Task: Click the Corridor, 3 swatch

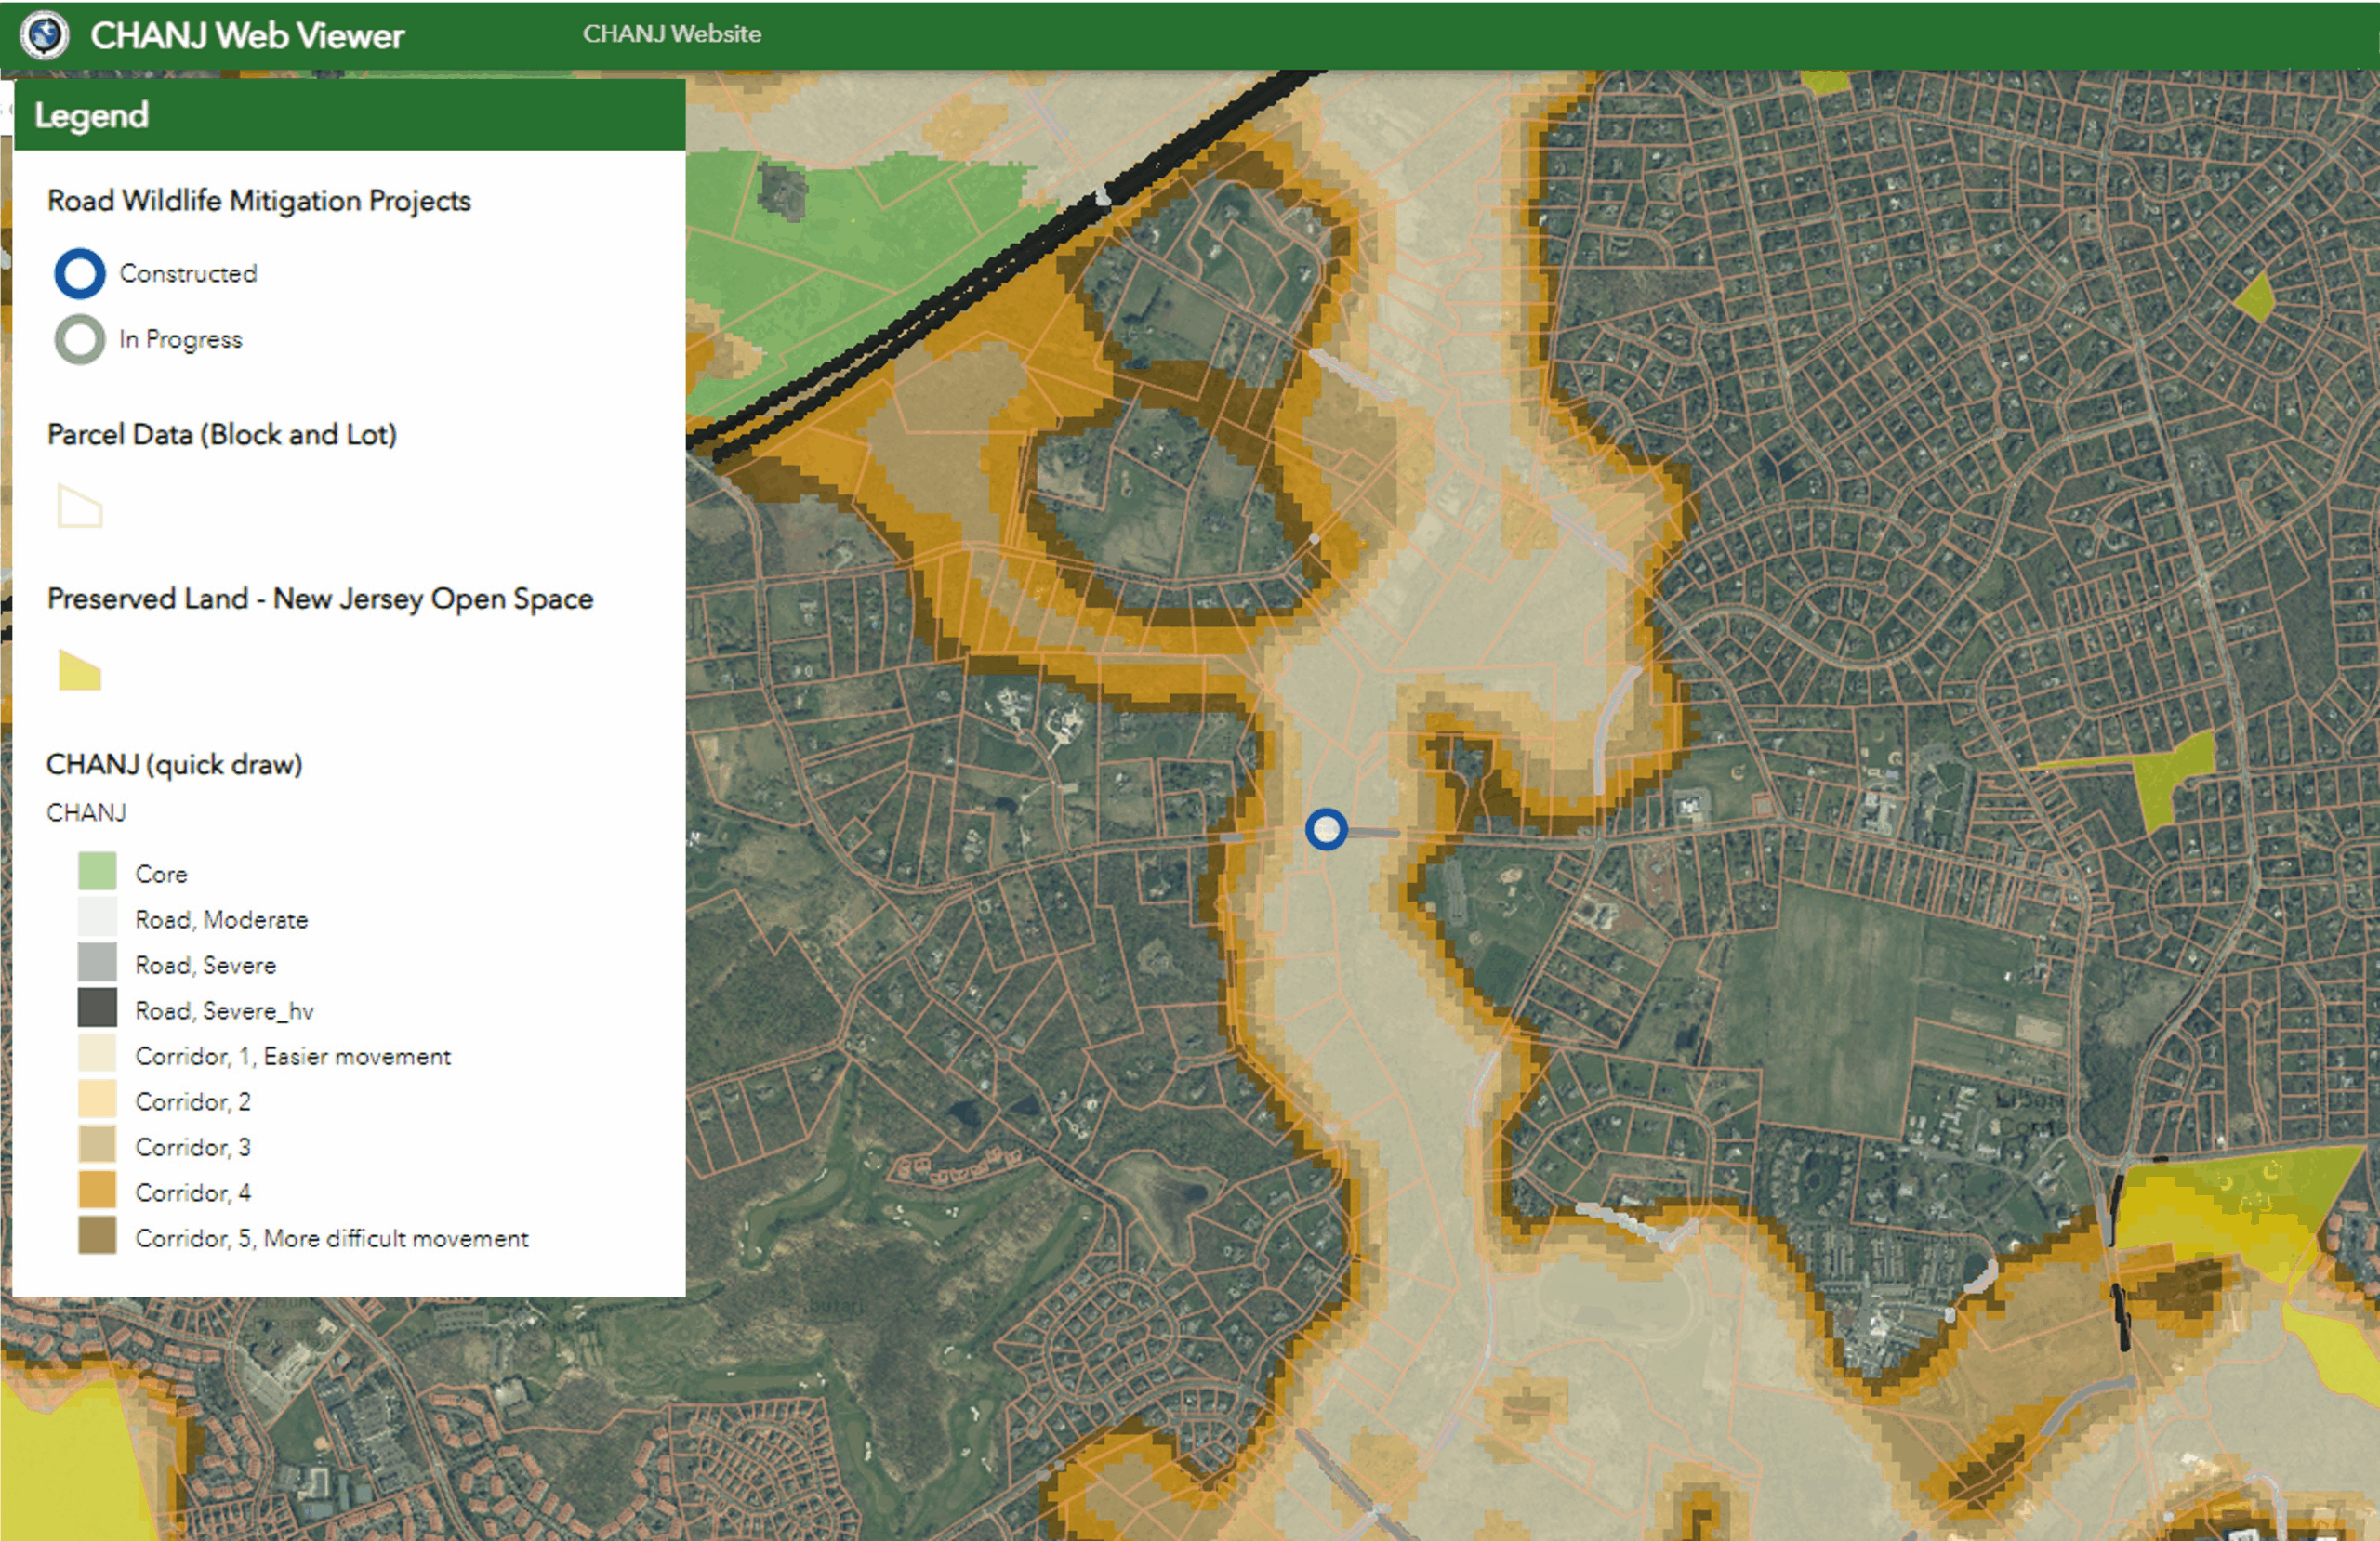Action: point(97,1145)
